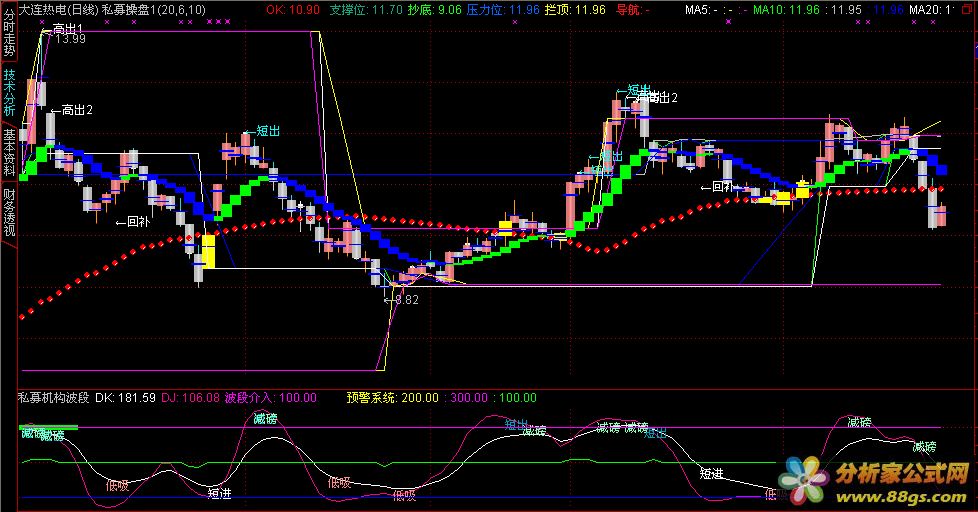
Task: Select the DK: 181.59 value
Action: pos(125,397)
